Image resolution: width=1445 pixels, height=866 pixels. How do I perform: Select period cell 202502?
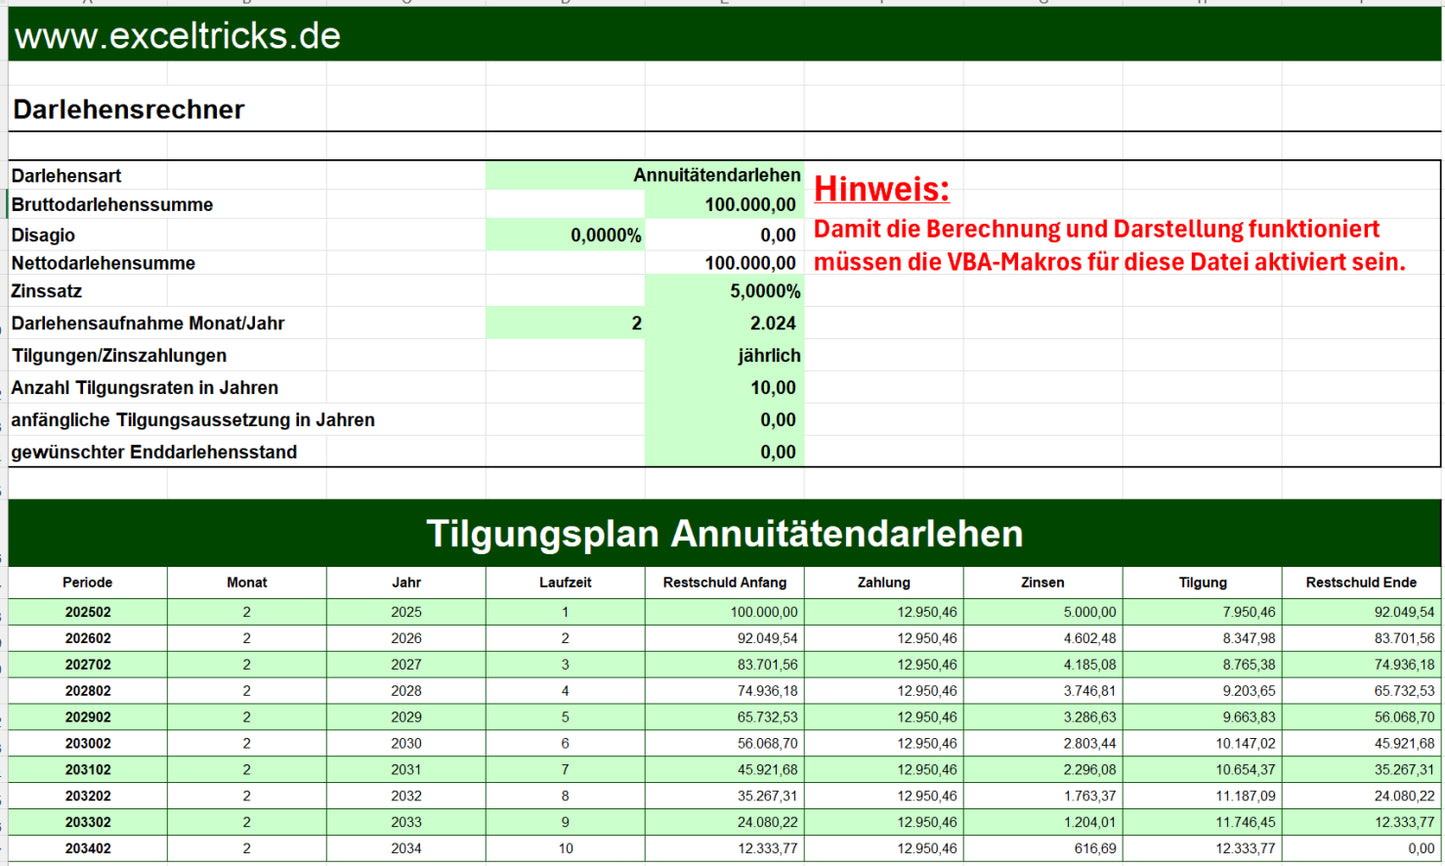point(88,612)
